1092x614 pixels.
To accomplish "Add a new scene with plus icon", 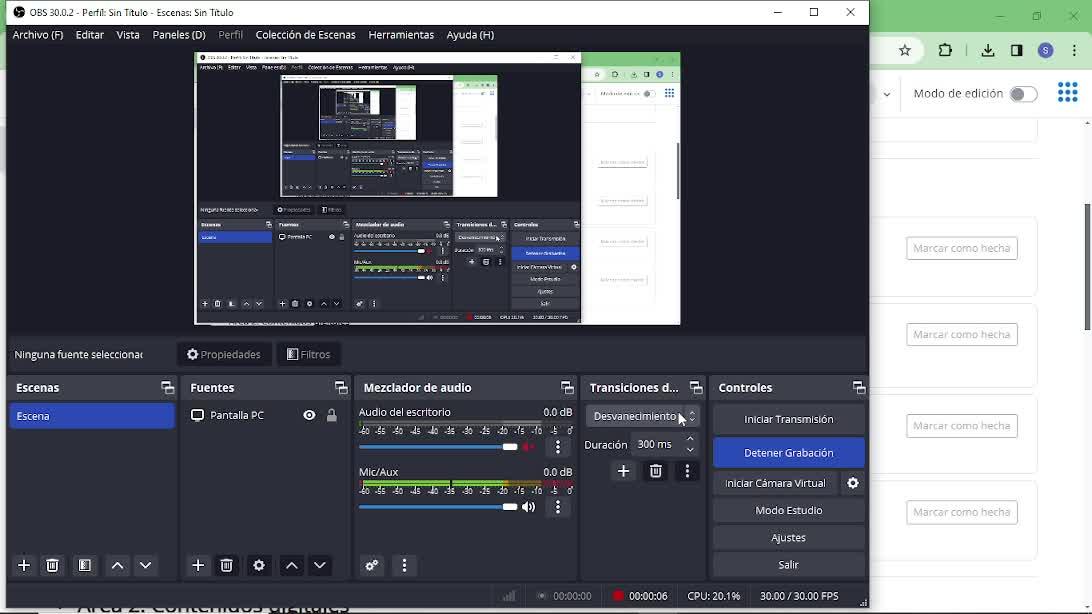I will coord(24,566).
